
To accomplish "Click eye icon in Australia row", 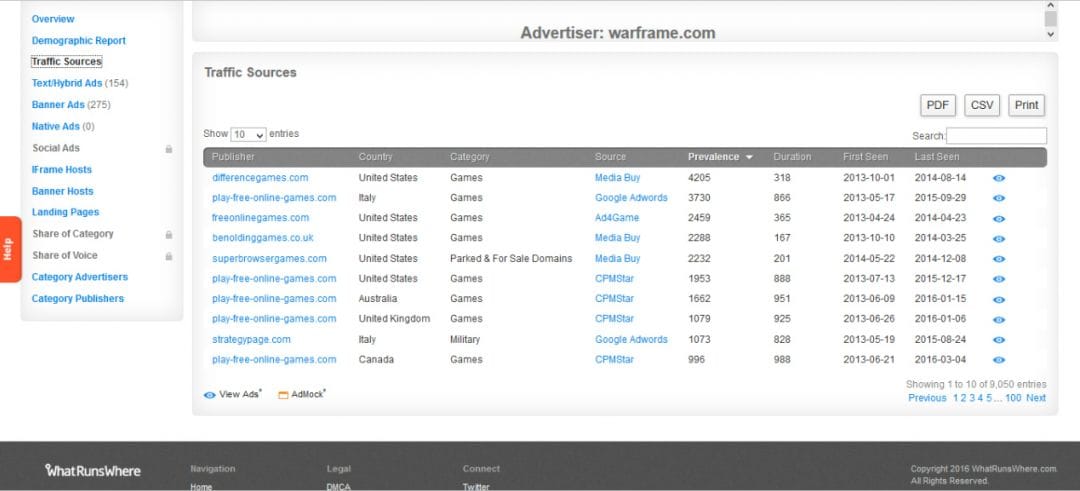I will point(999,300).
